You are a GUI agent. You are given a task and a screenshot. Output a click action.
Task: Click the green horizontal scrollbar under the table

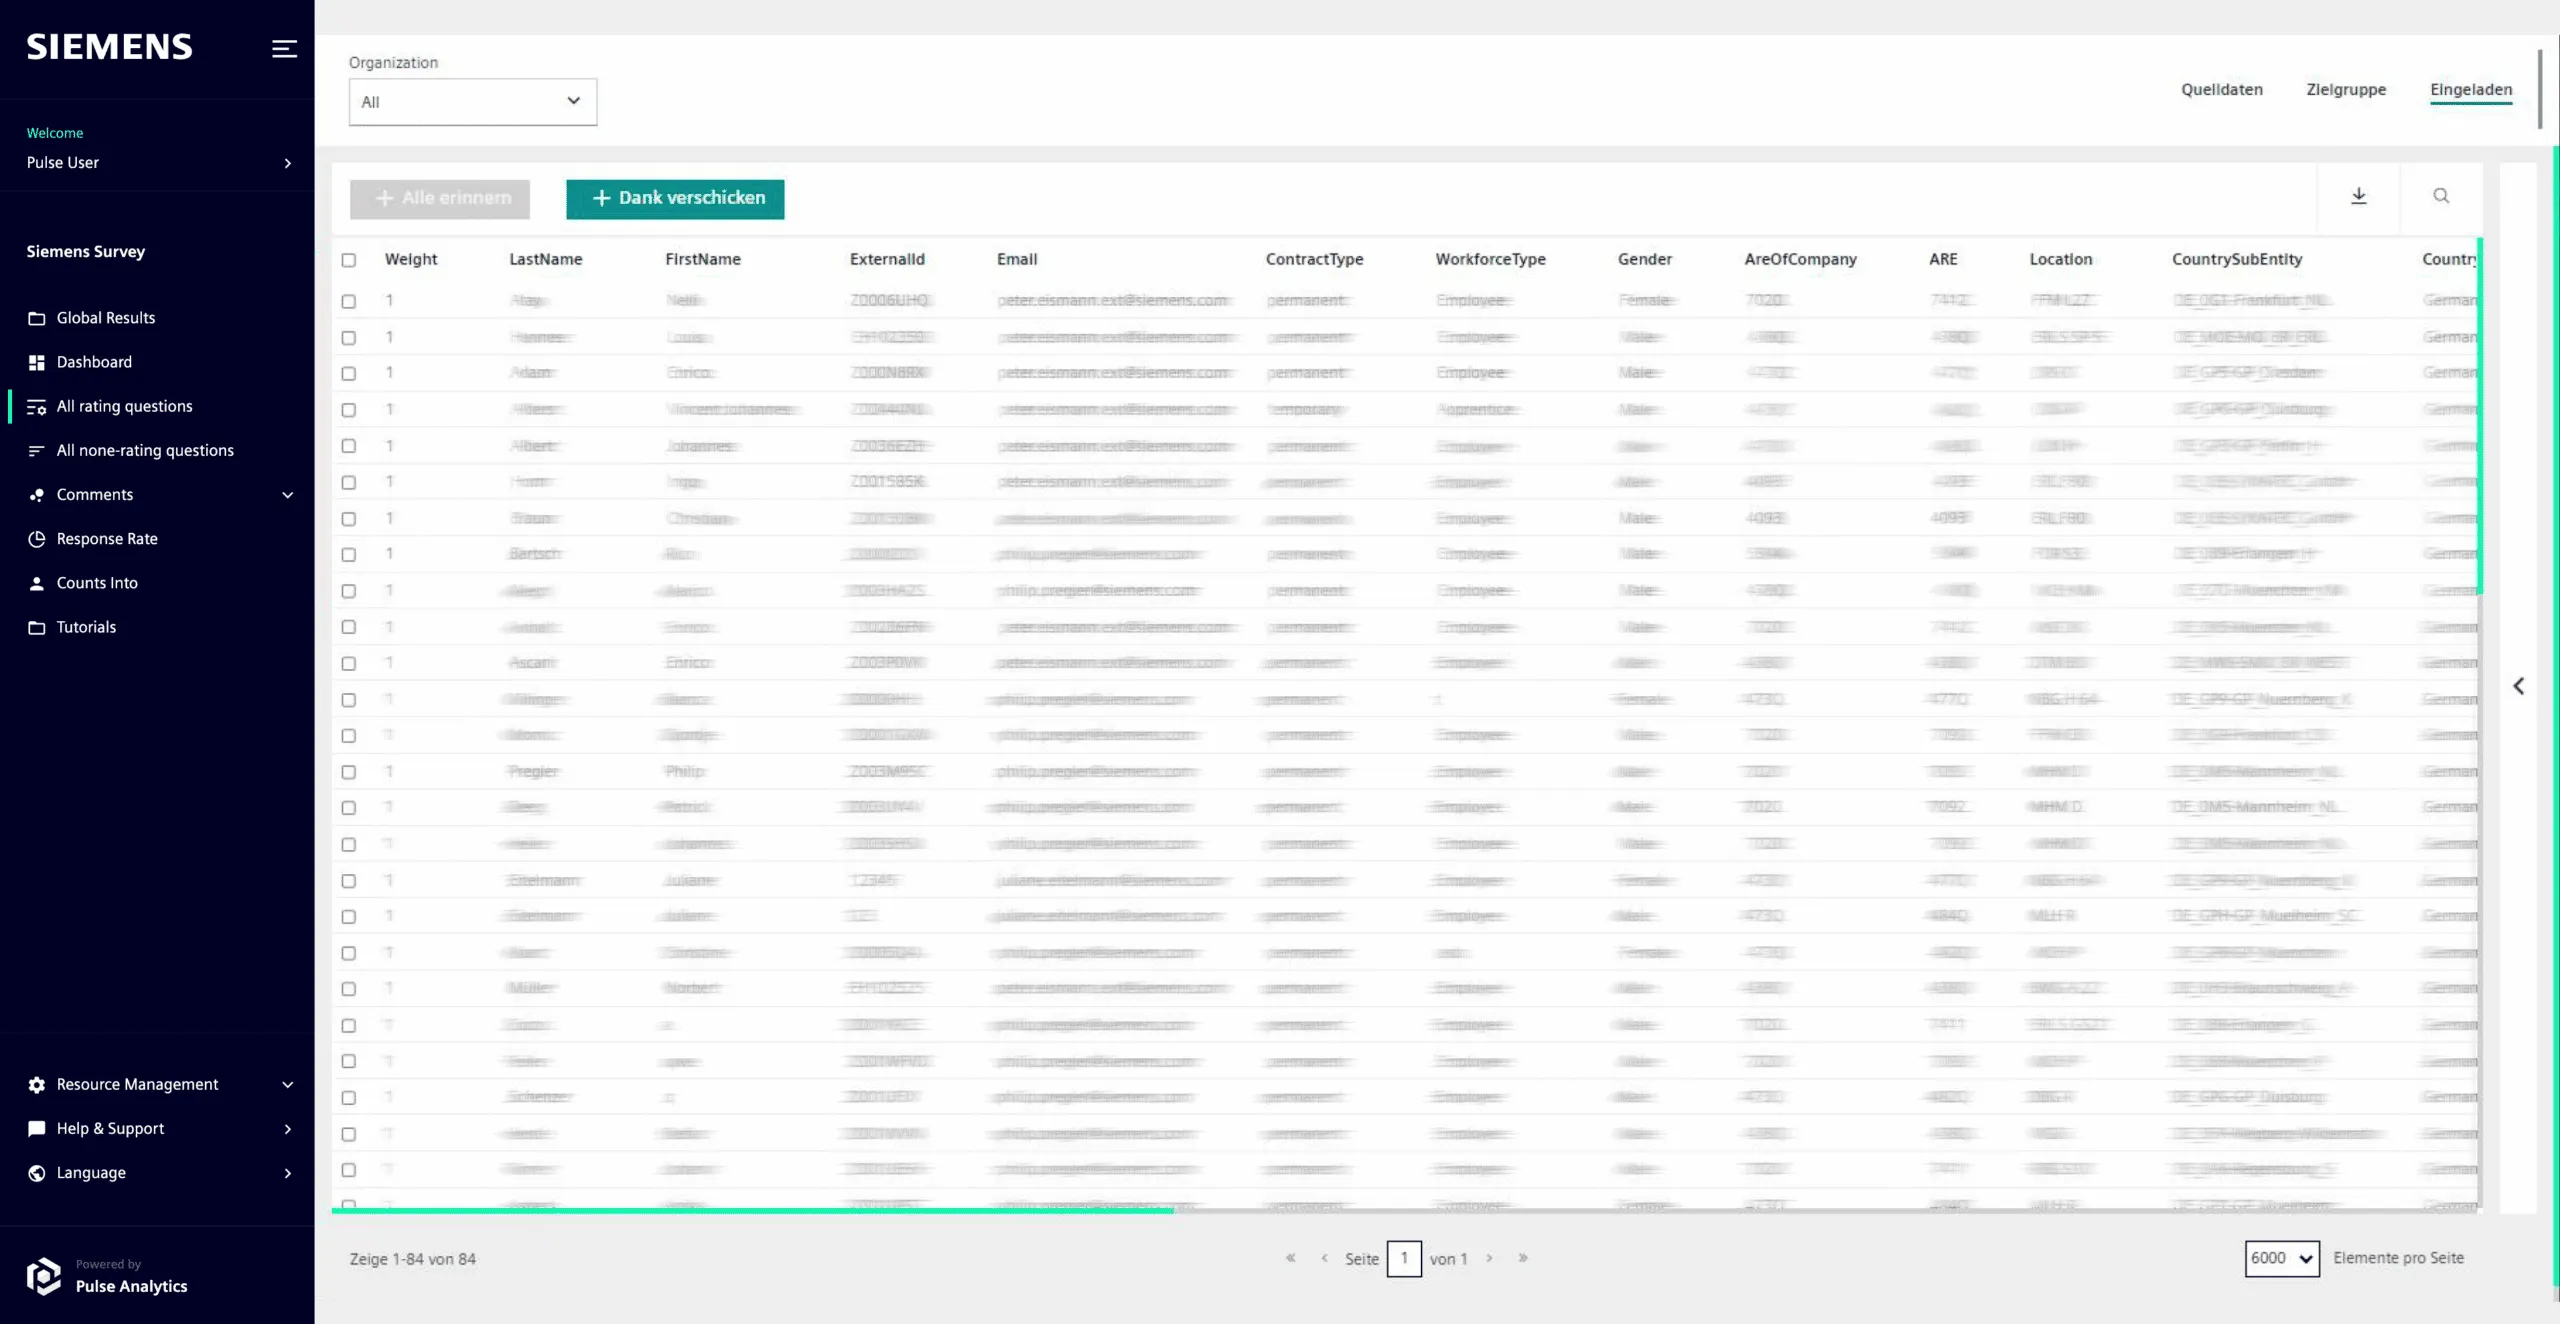tap(752, 1210)
